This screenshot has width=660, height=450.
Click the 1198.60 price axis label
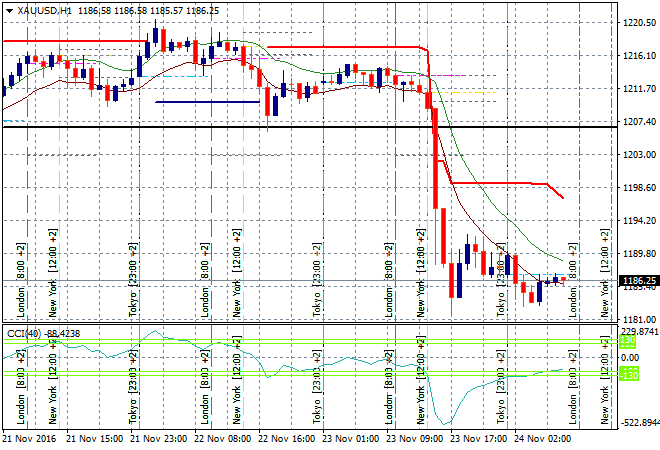click(637, 188)
